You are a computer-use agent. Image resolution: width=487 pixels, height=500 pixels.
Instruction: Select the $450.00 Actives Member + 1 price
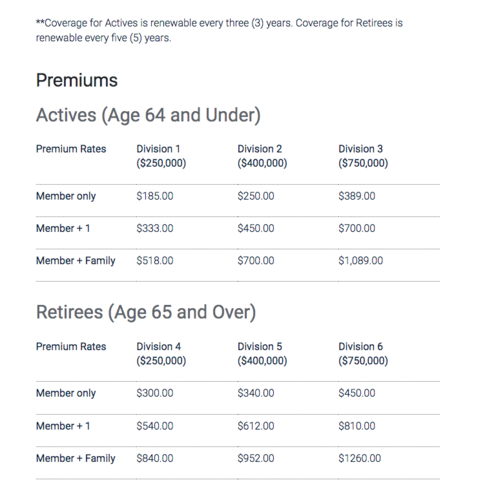(x=256, y=228)
